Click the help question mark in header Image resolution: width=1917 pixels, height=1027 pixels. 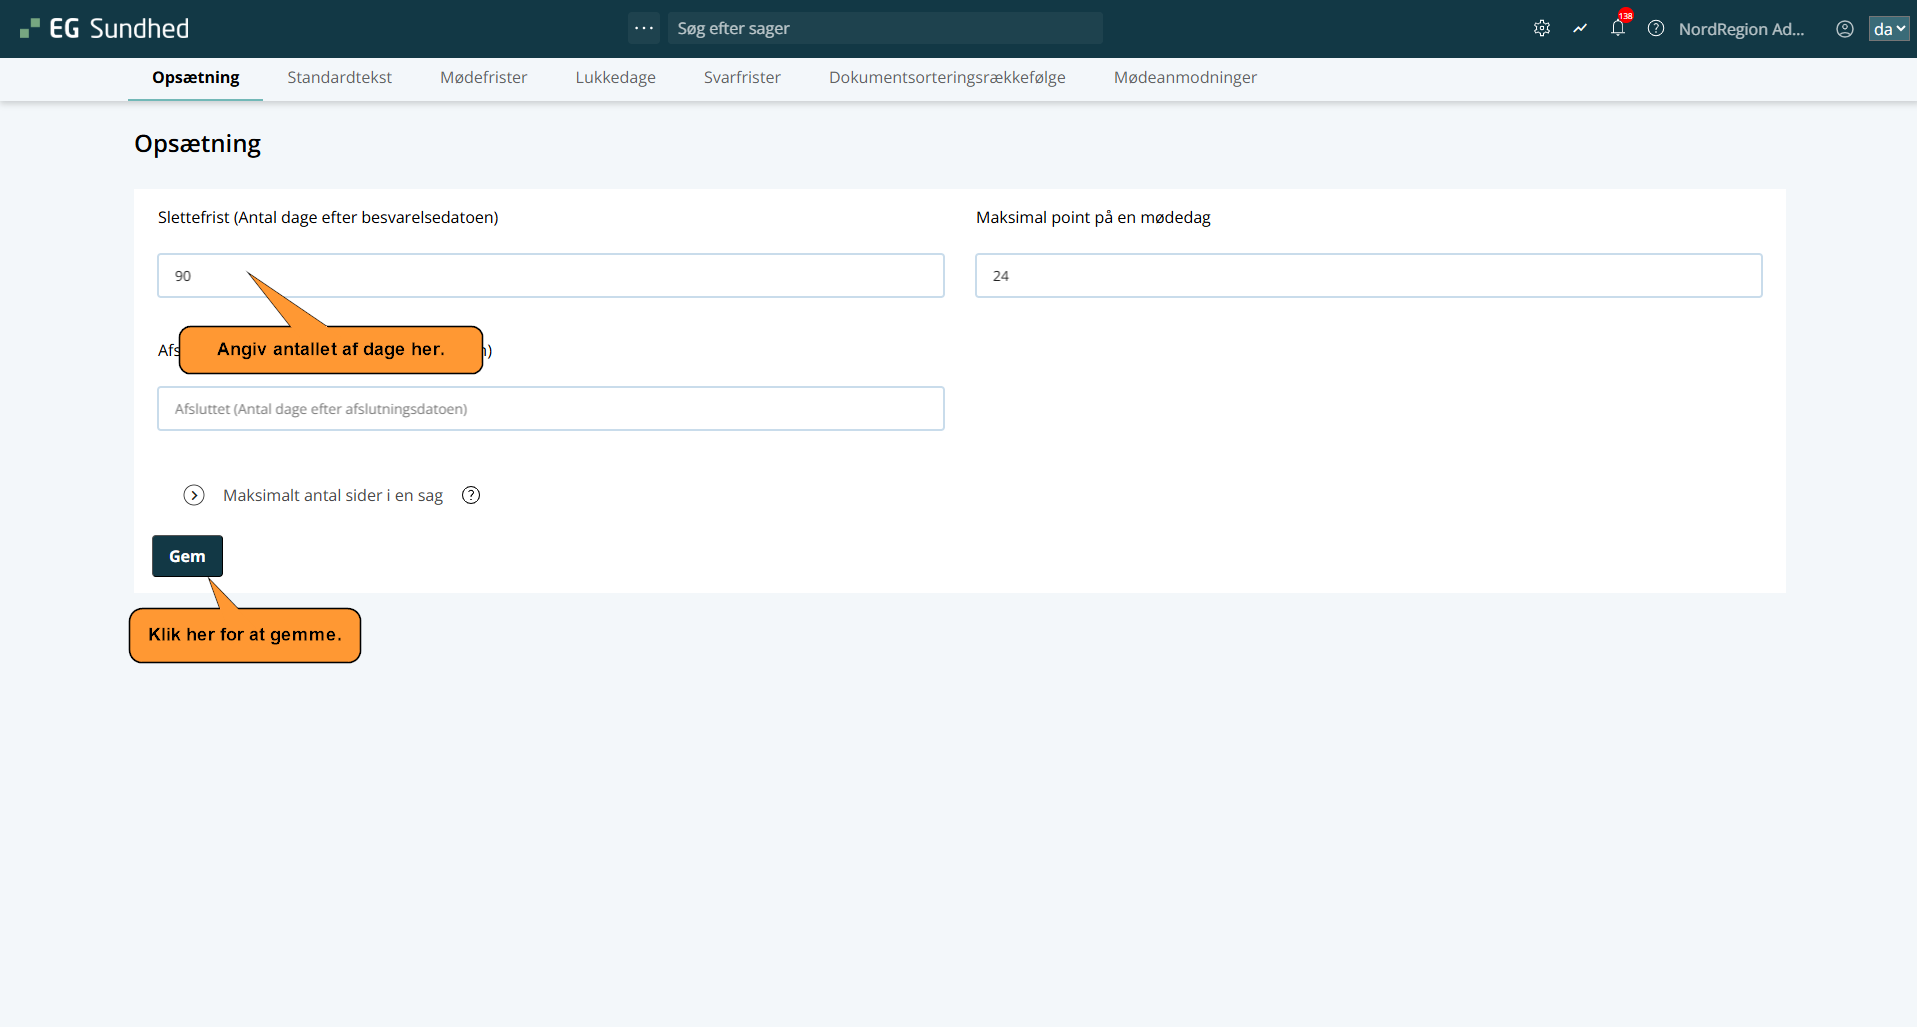[x=1656, y=29]
